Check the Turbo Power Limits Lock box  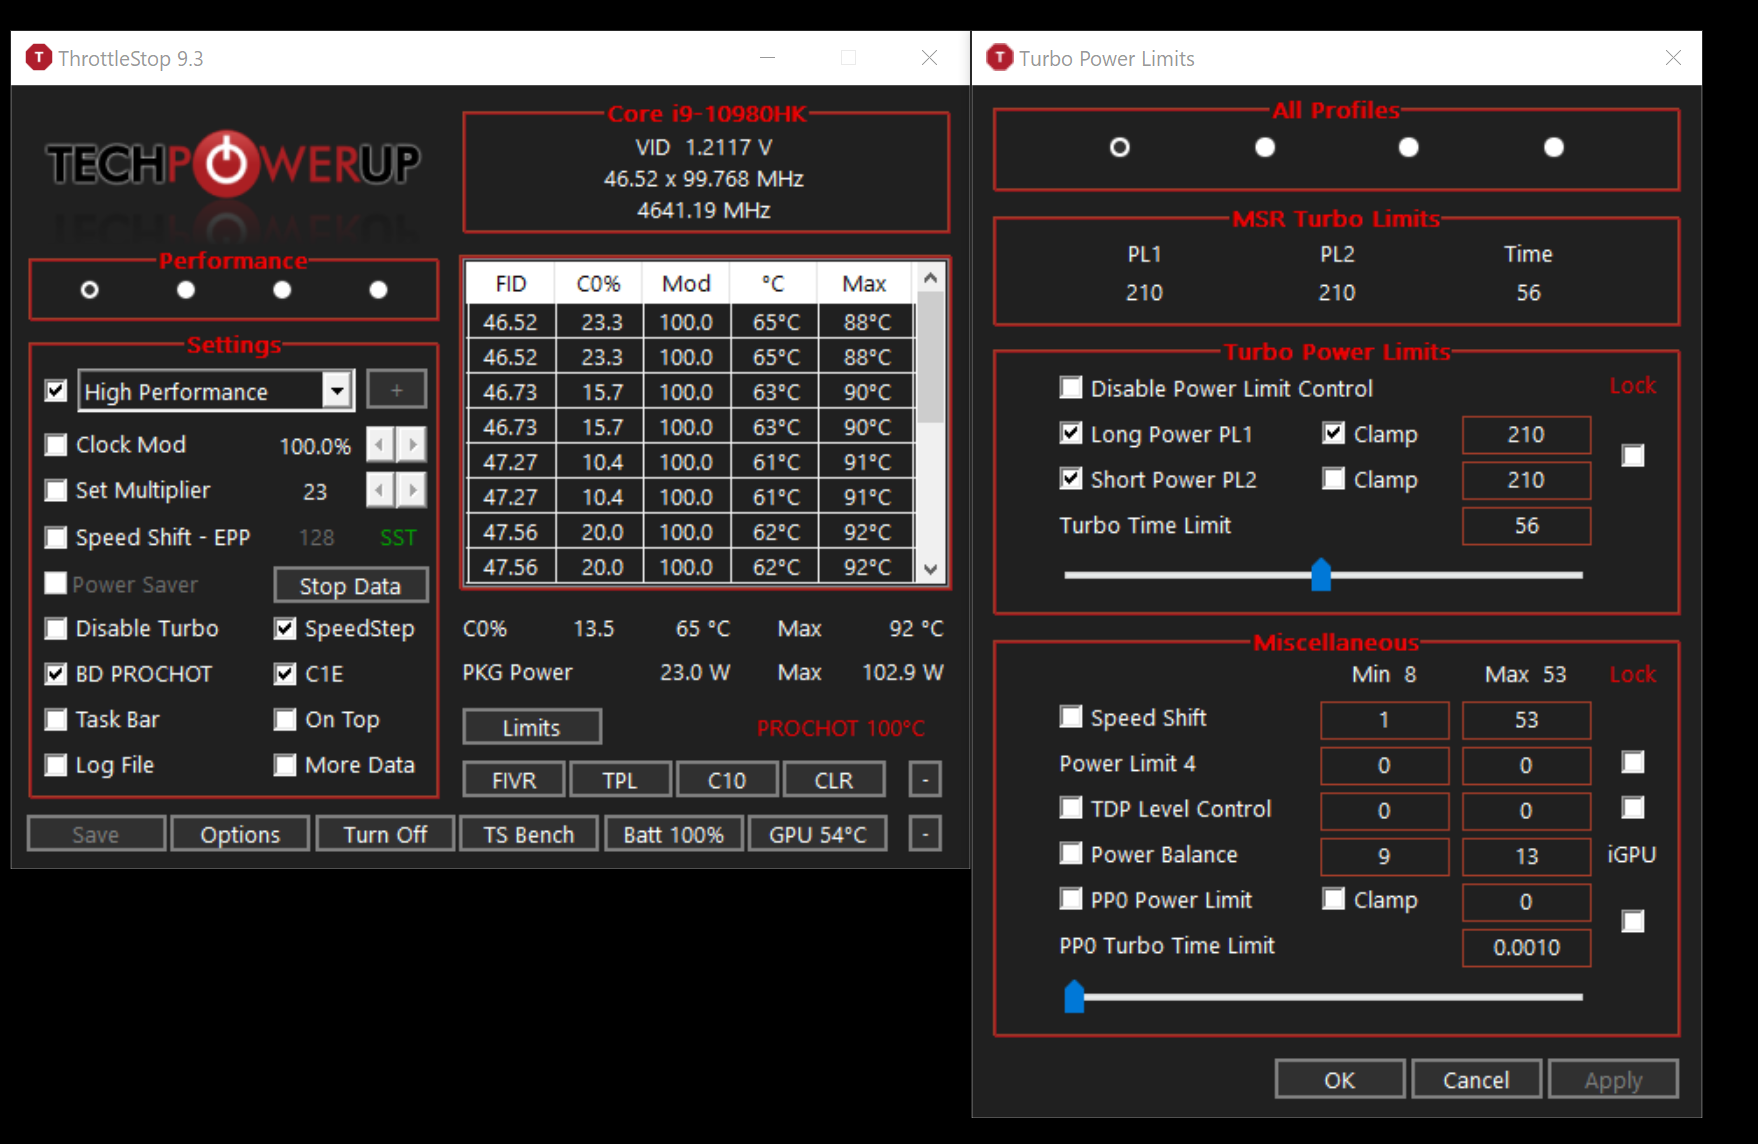click(1633, 456)
